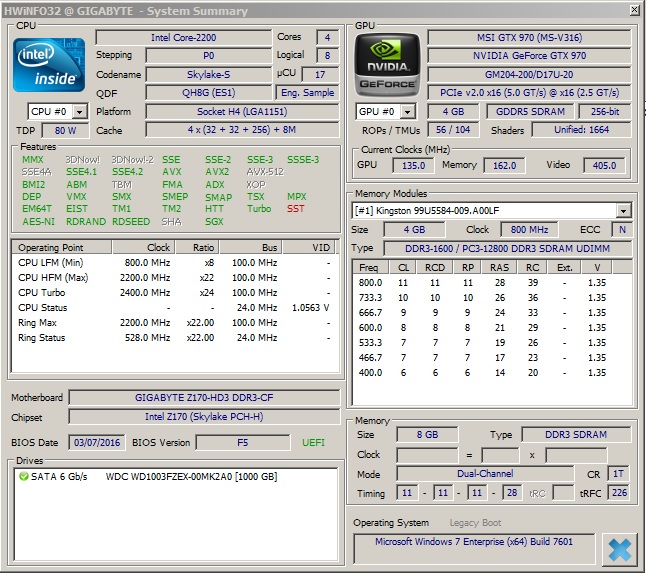Select the Operating Point column header

61,248
